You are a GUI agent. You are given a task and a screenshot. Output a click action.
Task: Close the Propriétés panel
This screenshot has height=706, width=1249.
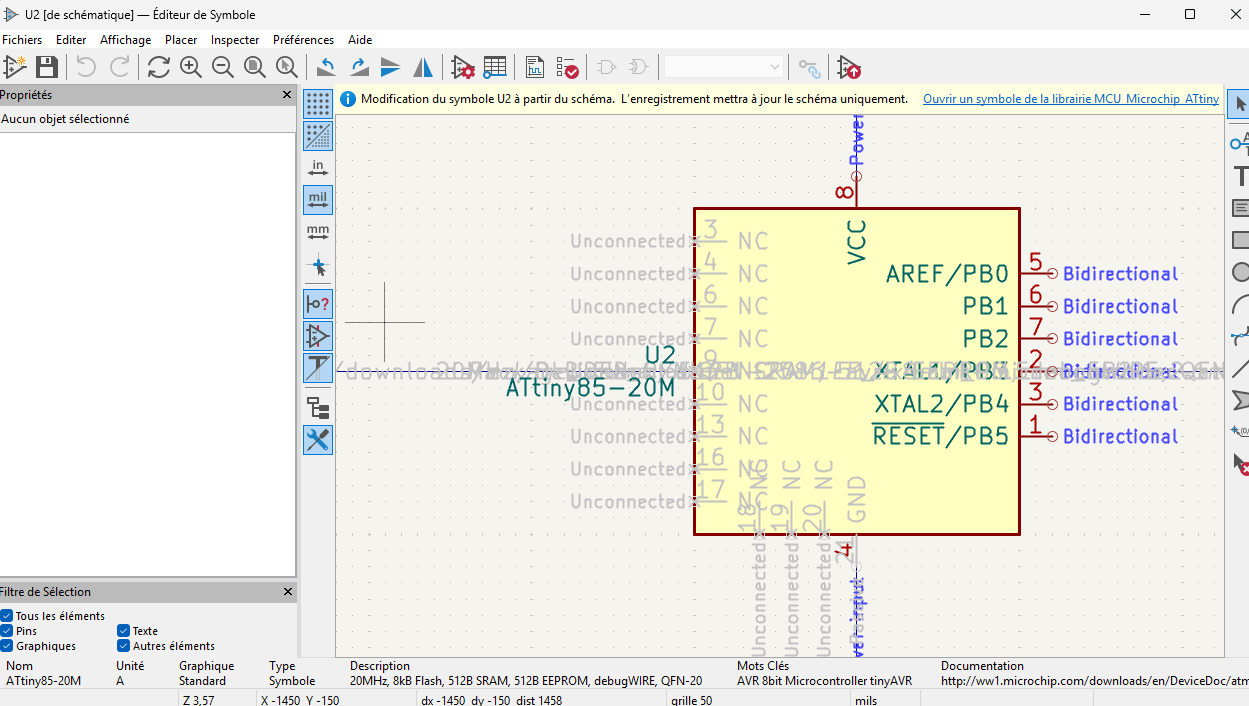(x=287, y=95)
